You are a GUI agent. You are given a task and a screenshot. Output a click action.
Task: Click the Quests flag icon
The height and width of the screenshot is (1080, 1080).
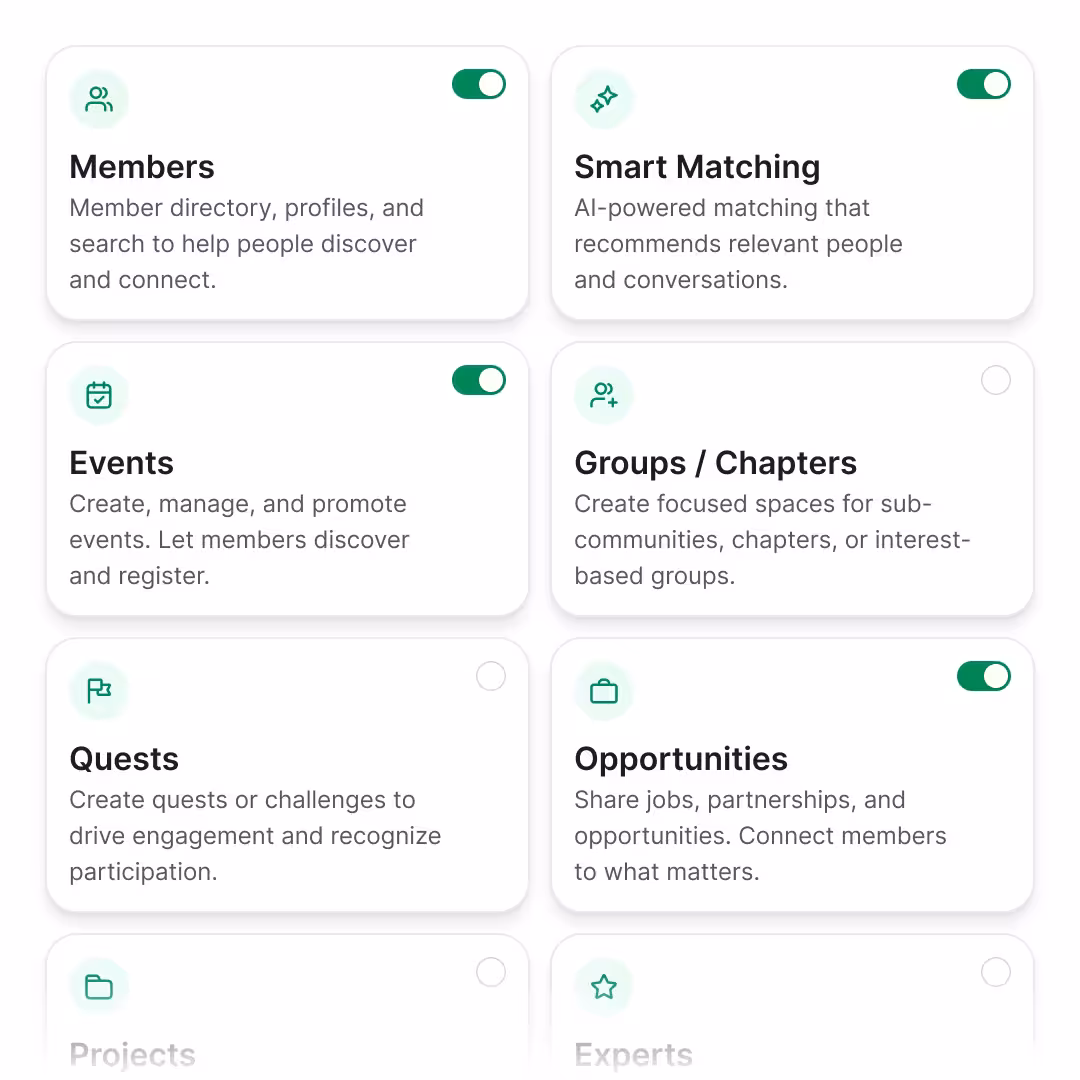(x=98, y=691)
